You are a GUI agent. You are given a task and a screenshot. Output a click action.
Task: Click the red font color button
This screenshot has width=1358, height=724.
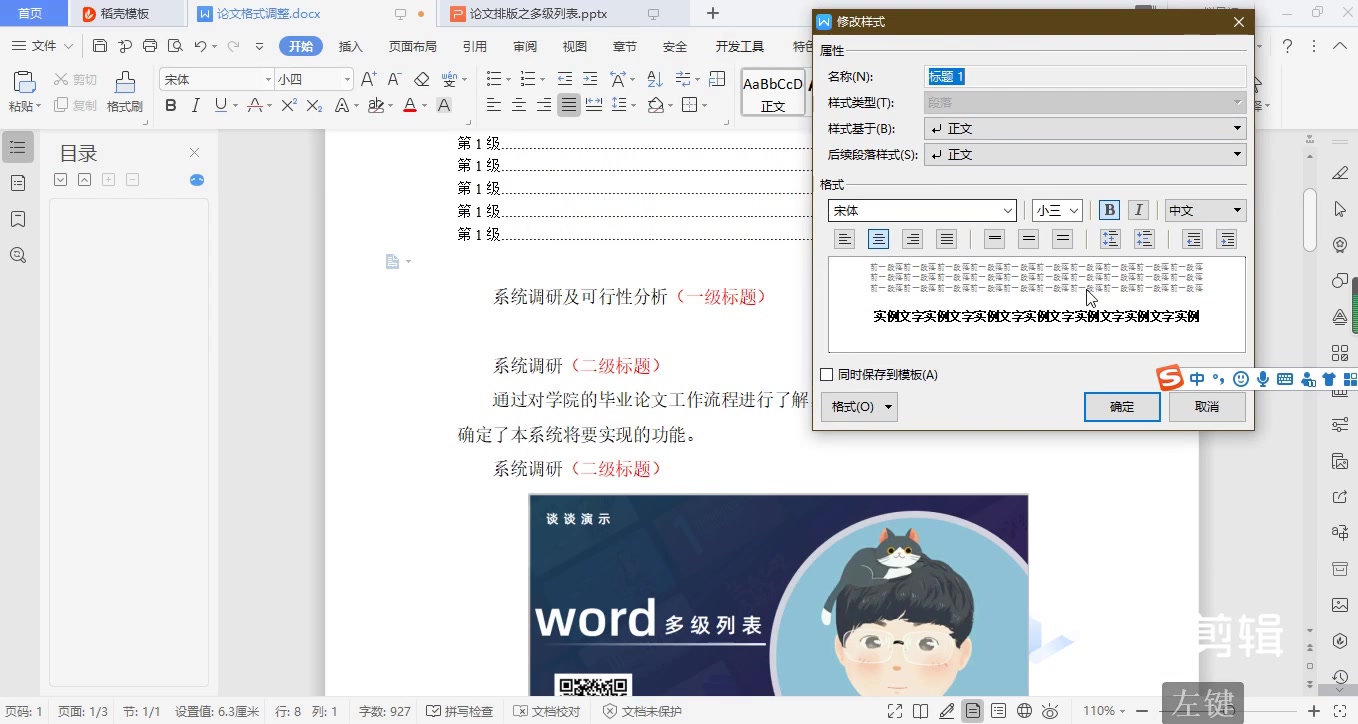409,105
